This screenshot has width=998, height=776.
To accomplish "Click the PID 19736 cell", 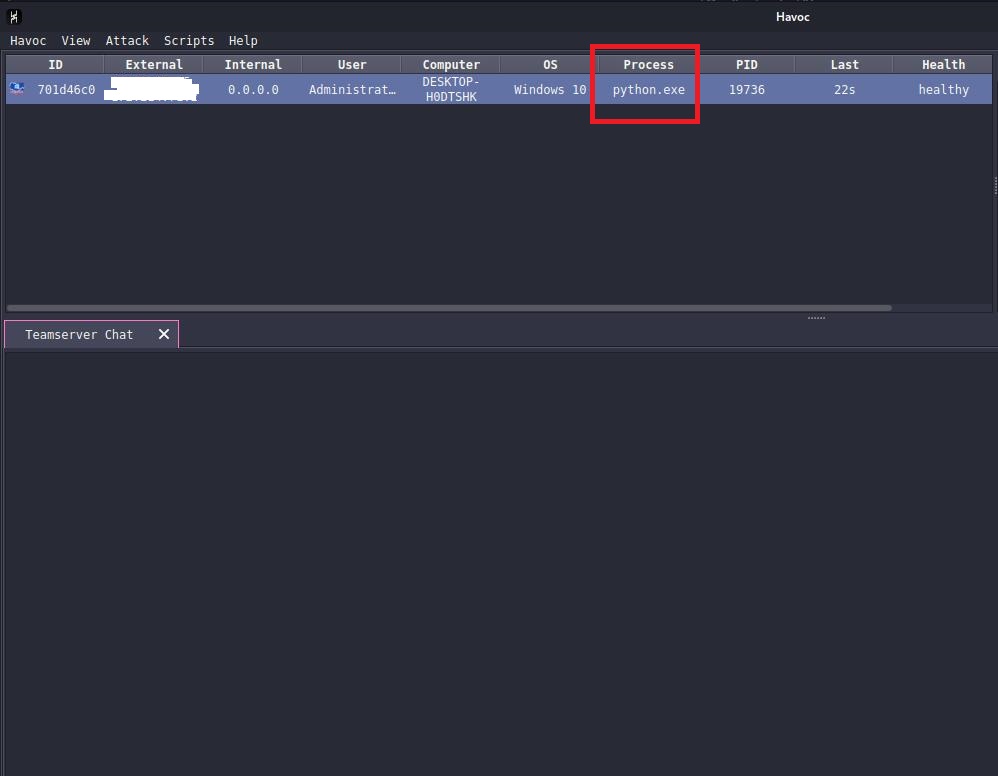I will pos(747,90).
